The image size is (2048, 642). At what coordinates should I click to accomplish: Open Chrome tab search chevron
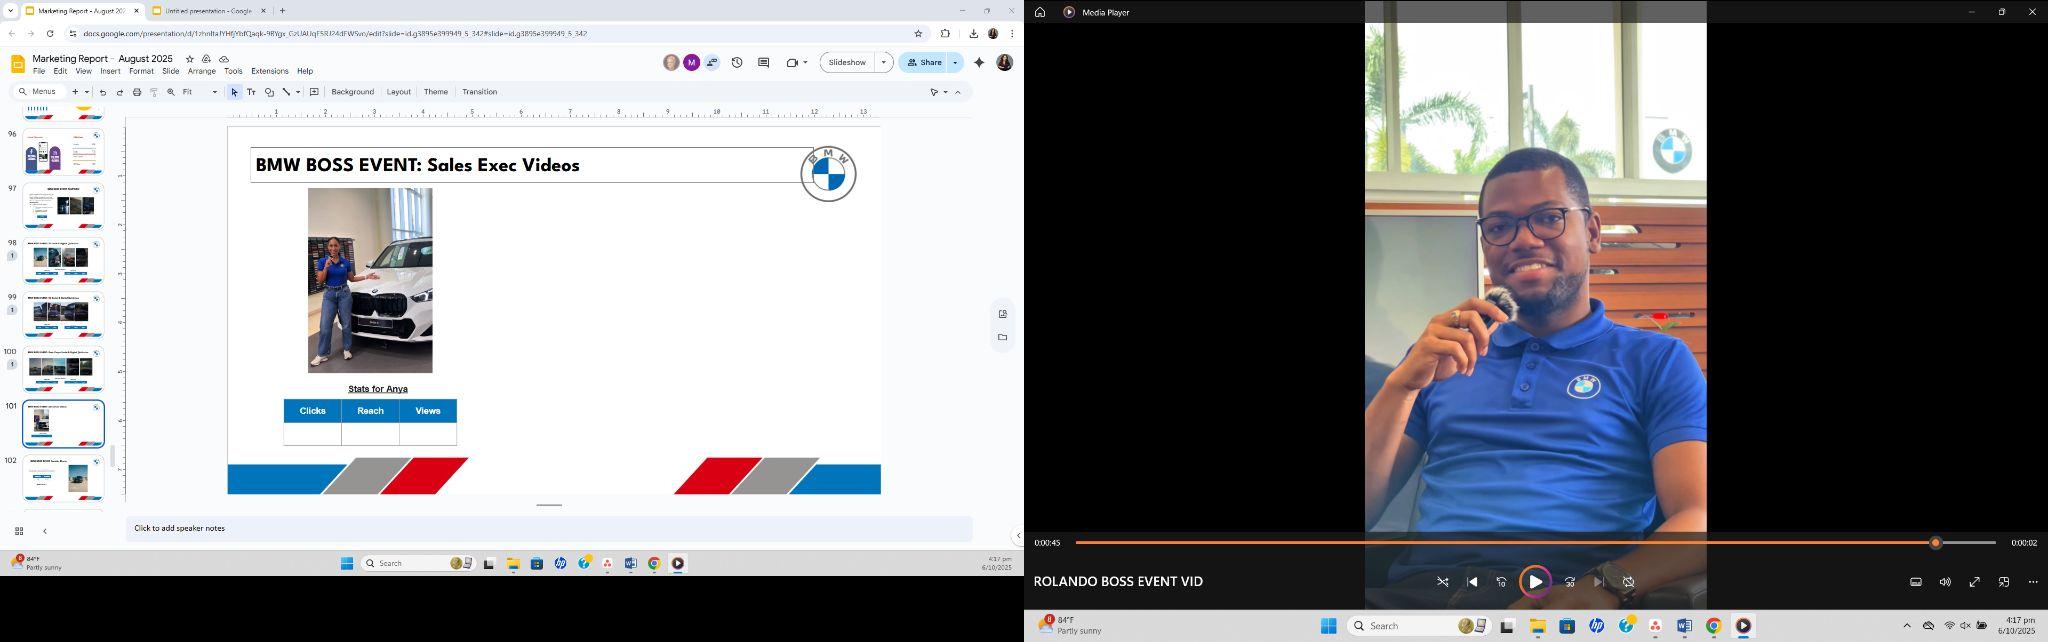pyautogui.click(x=9, y=11)
